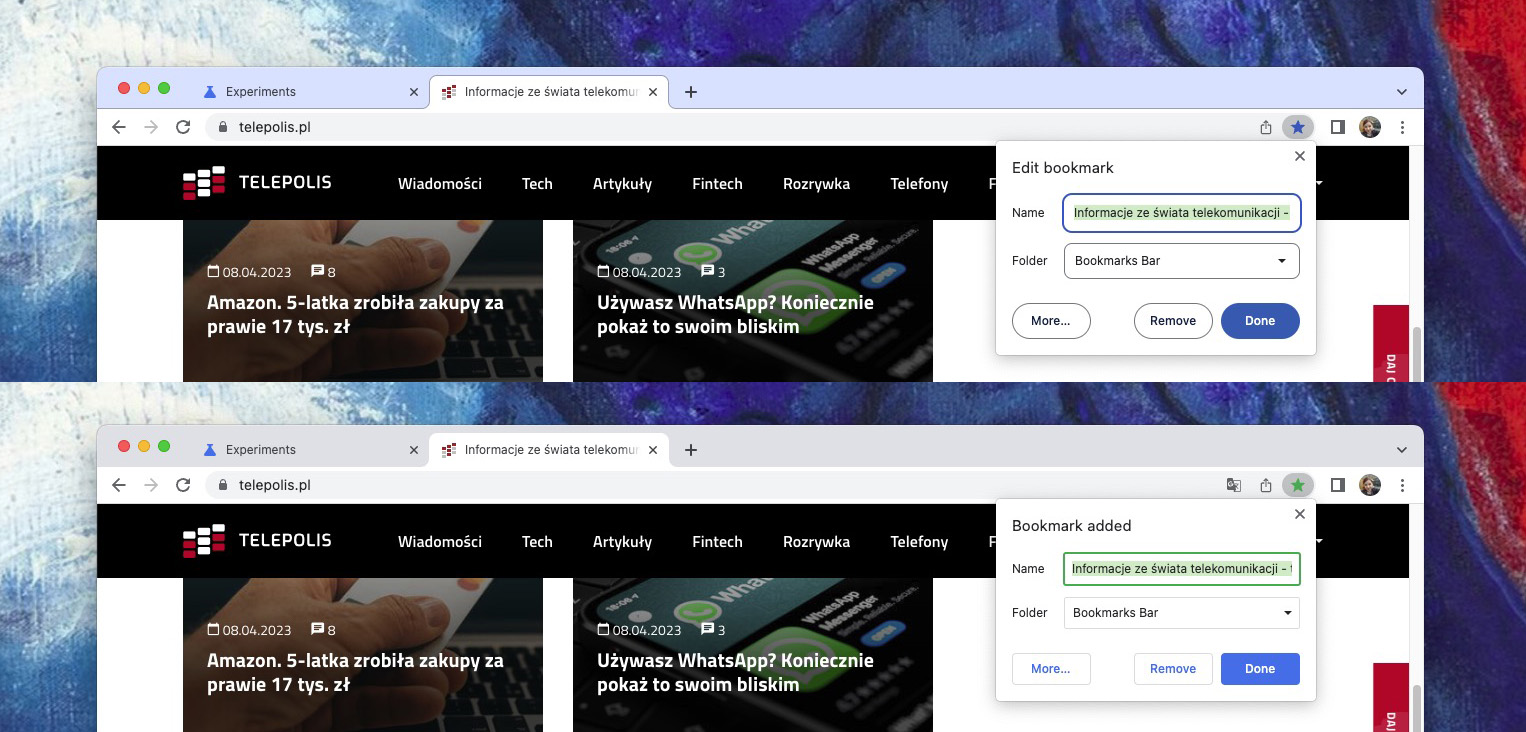Expand the Folder dropdown in the "Edit bookmark" dialog

[x=1181, y=261]
